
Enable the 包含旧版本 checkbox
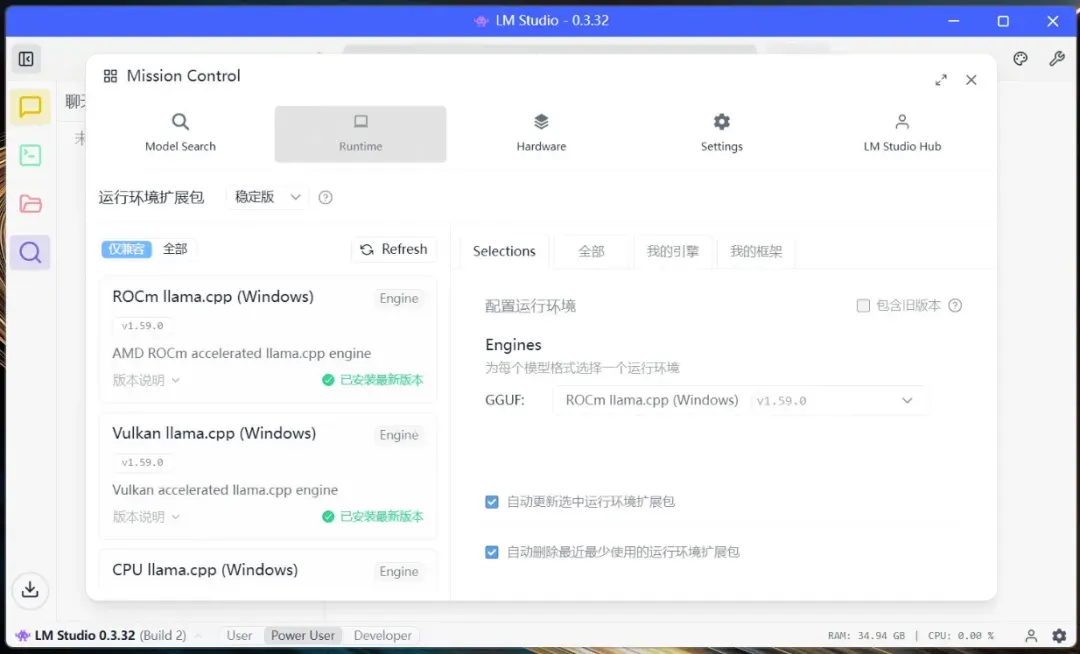[863, 306]
